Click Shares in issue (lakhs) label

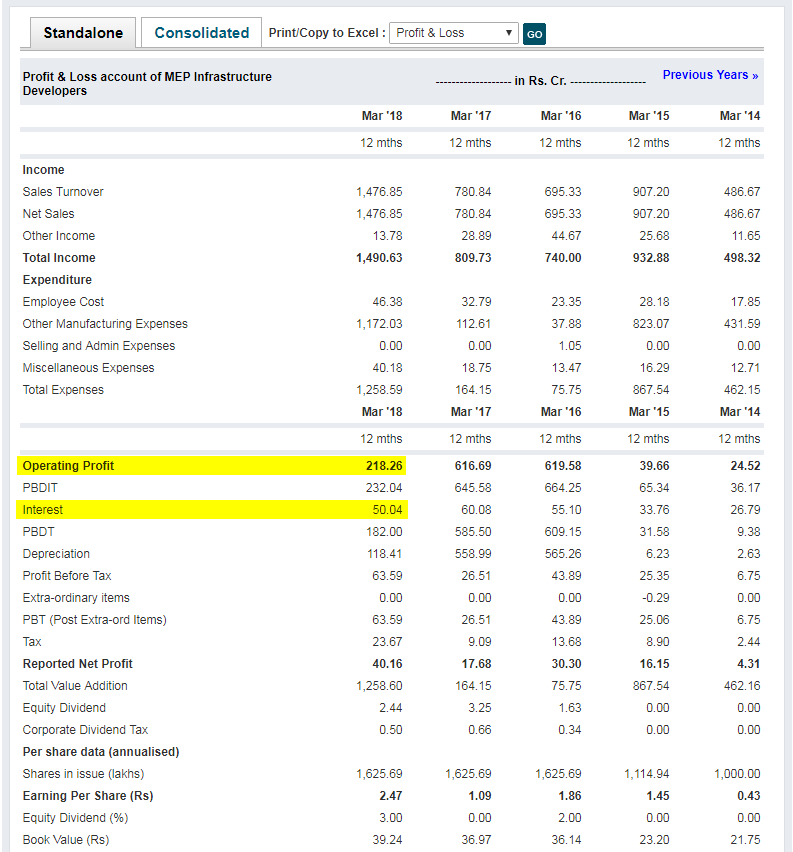tap(83, 774)
